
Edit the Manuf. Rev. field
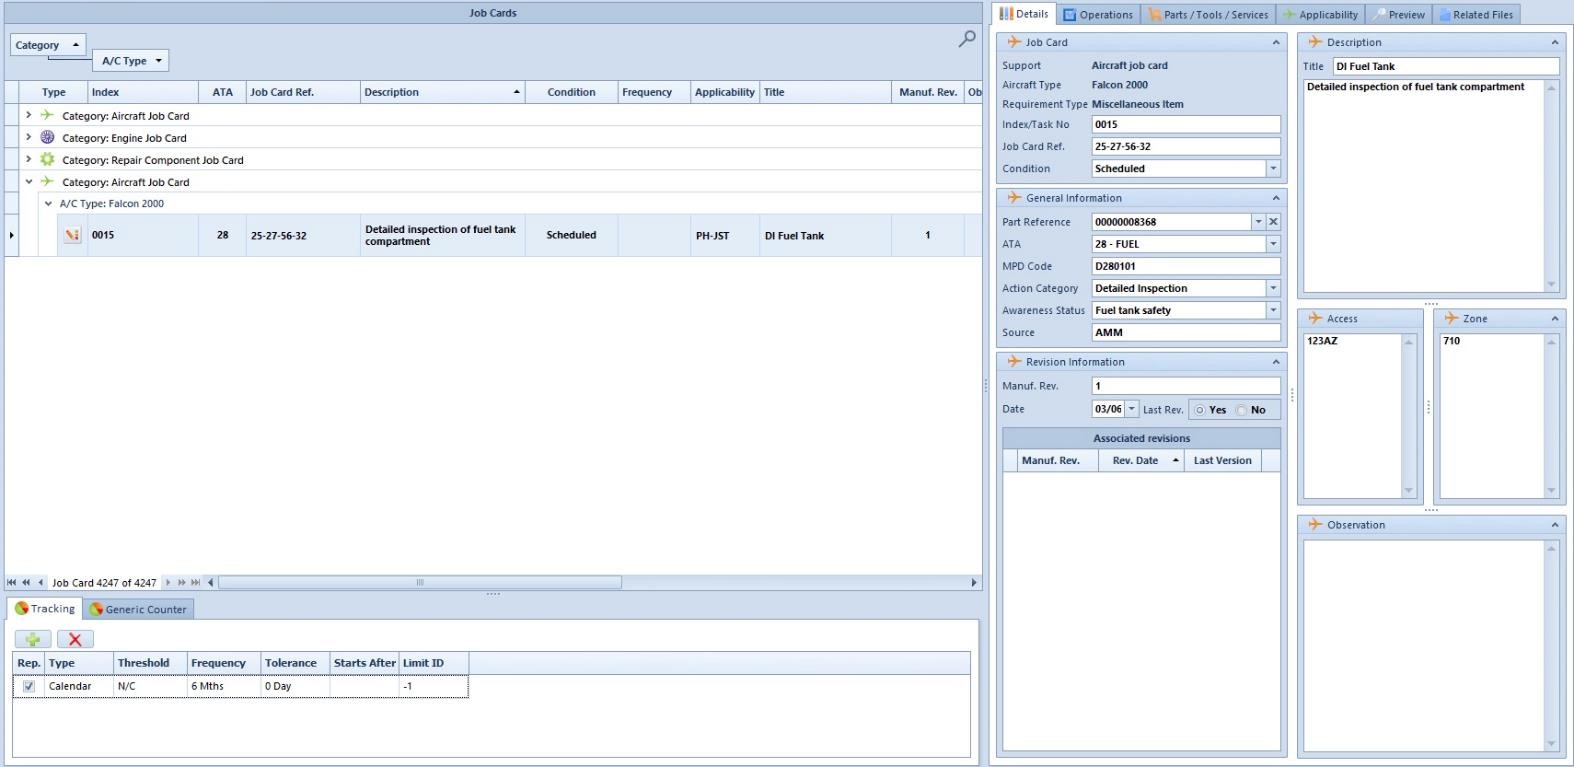(x=1185, y=386)
